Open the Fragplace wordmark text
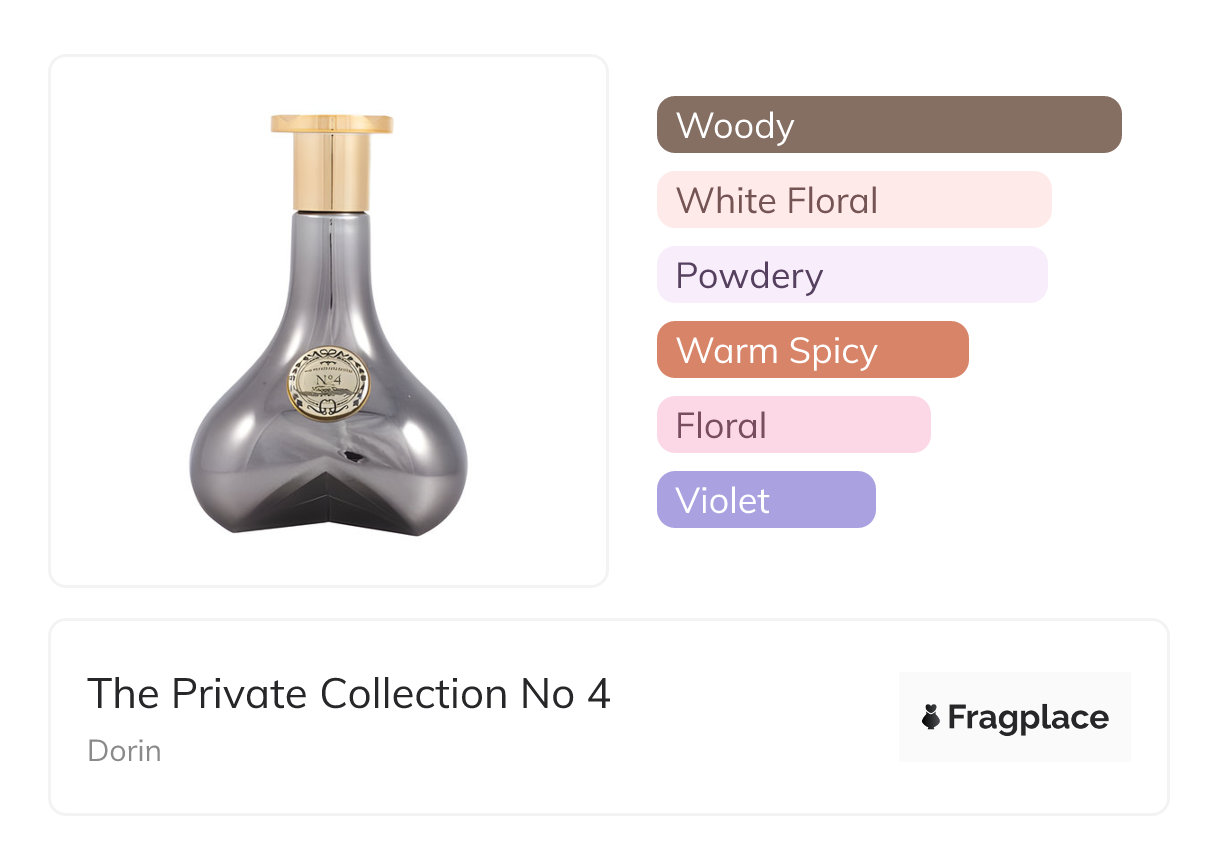This screenshot has width=1218, height=864. [x=1028, y=718]
